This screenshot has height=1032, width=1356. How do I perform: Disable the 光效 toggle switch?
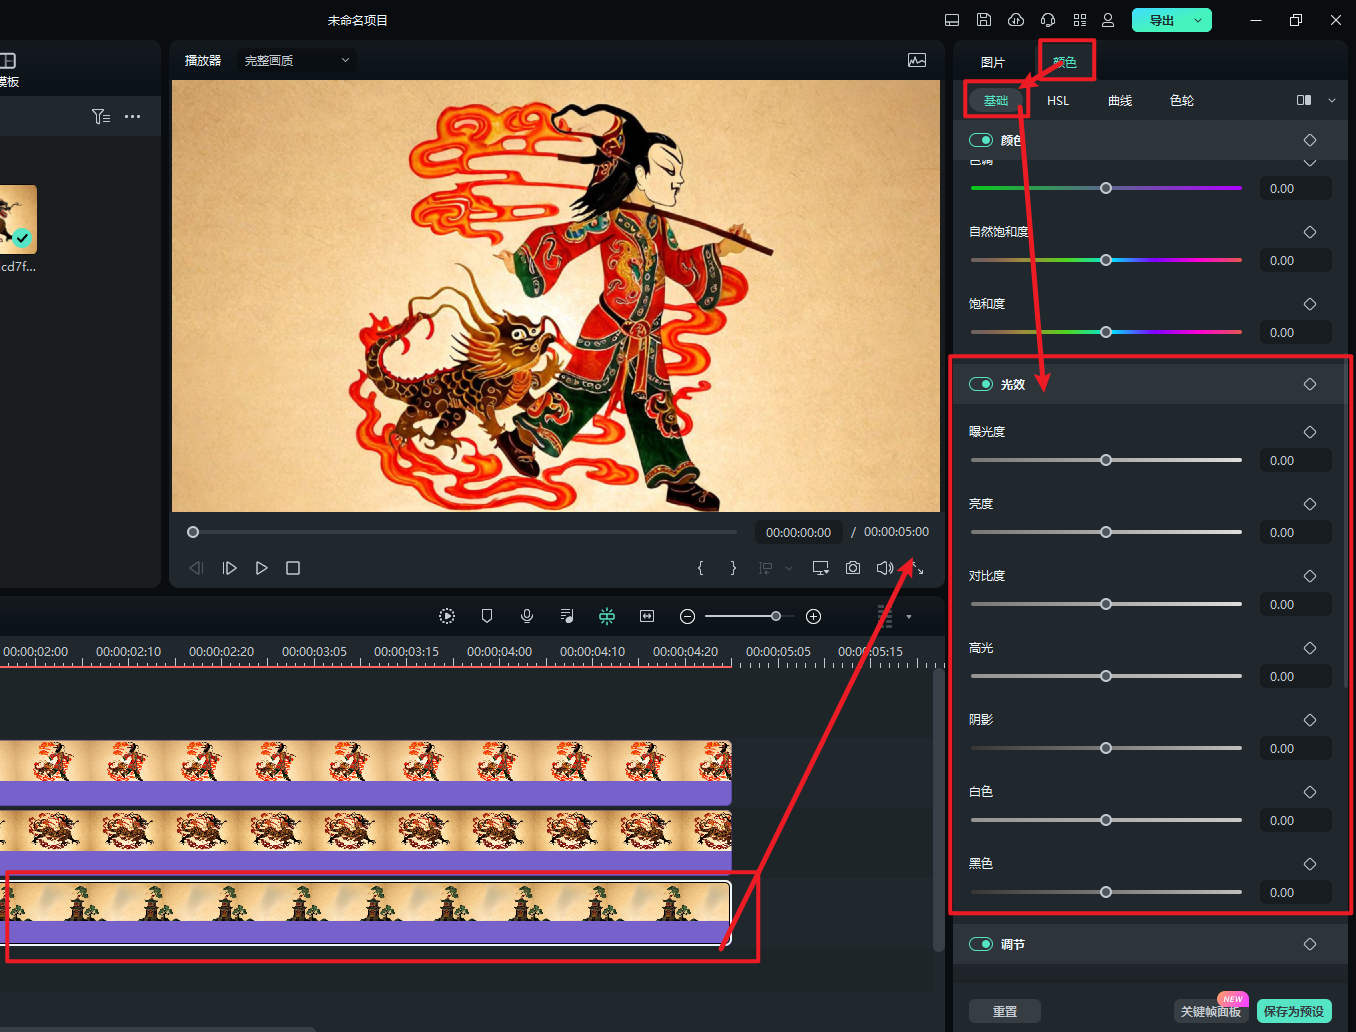coord(981,384)
